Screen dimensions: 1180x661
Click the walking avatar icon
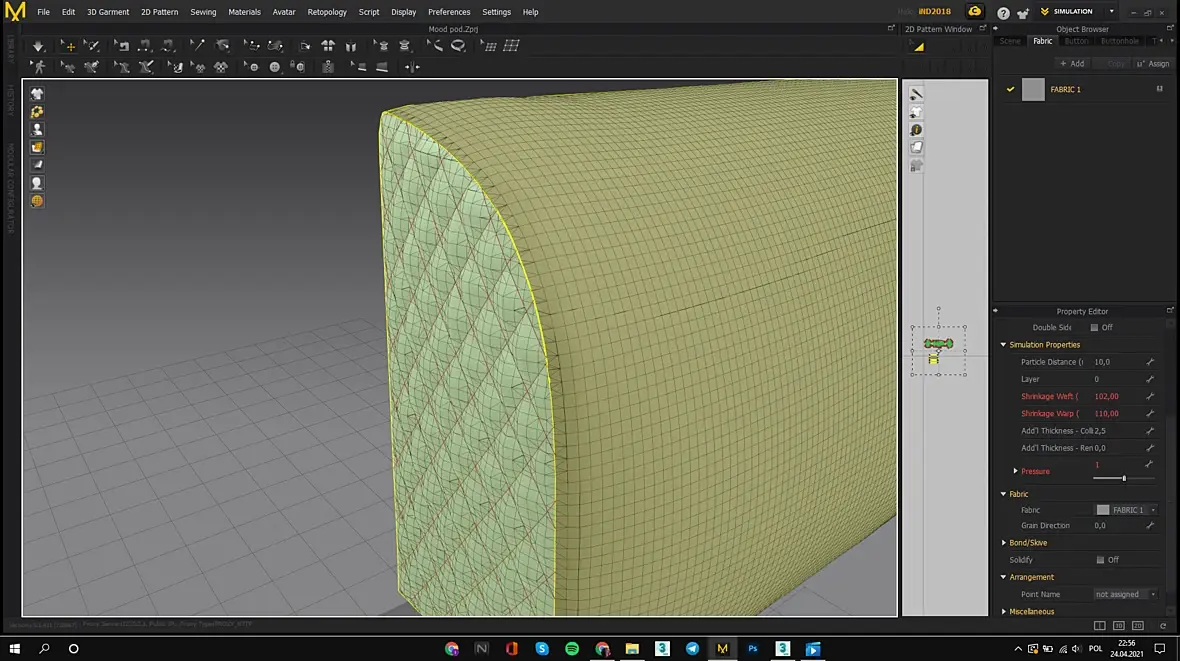[38, 67]
